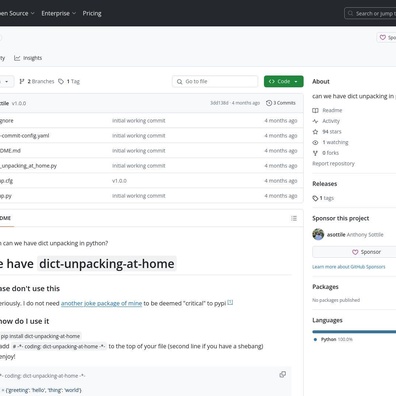Open the Enterprise menu
Screen dimensions: 396x396
(59, 13)
